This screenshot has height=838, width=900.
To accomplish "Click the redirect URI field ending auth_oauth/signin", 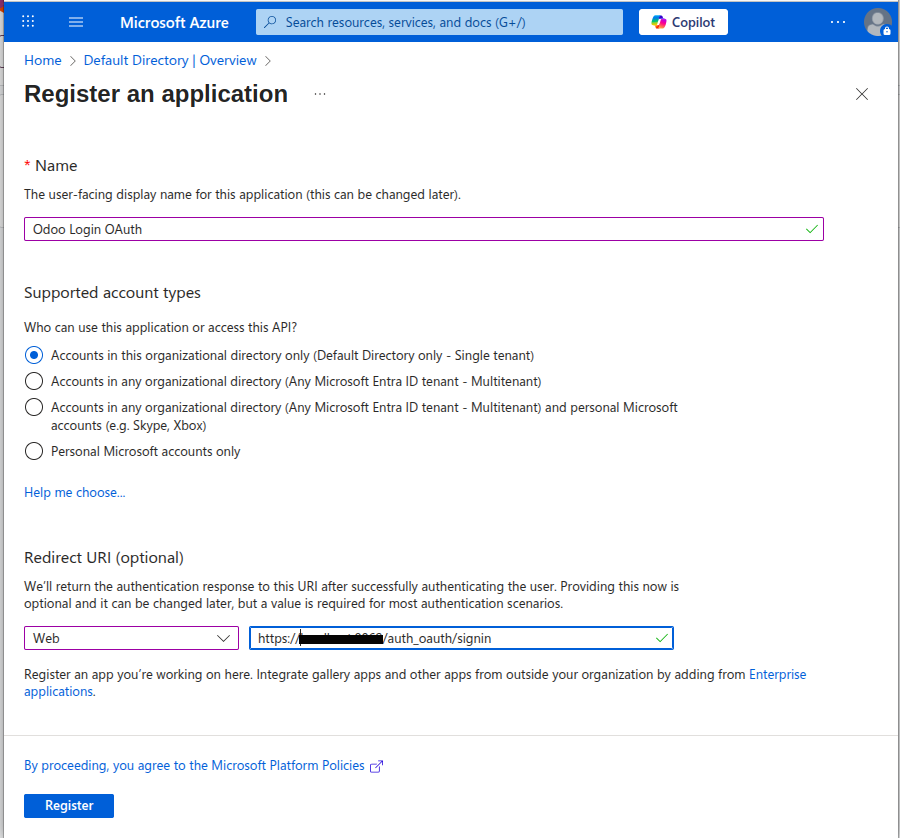I will pyautogui.click(x=461, y=638).
